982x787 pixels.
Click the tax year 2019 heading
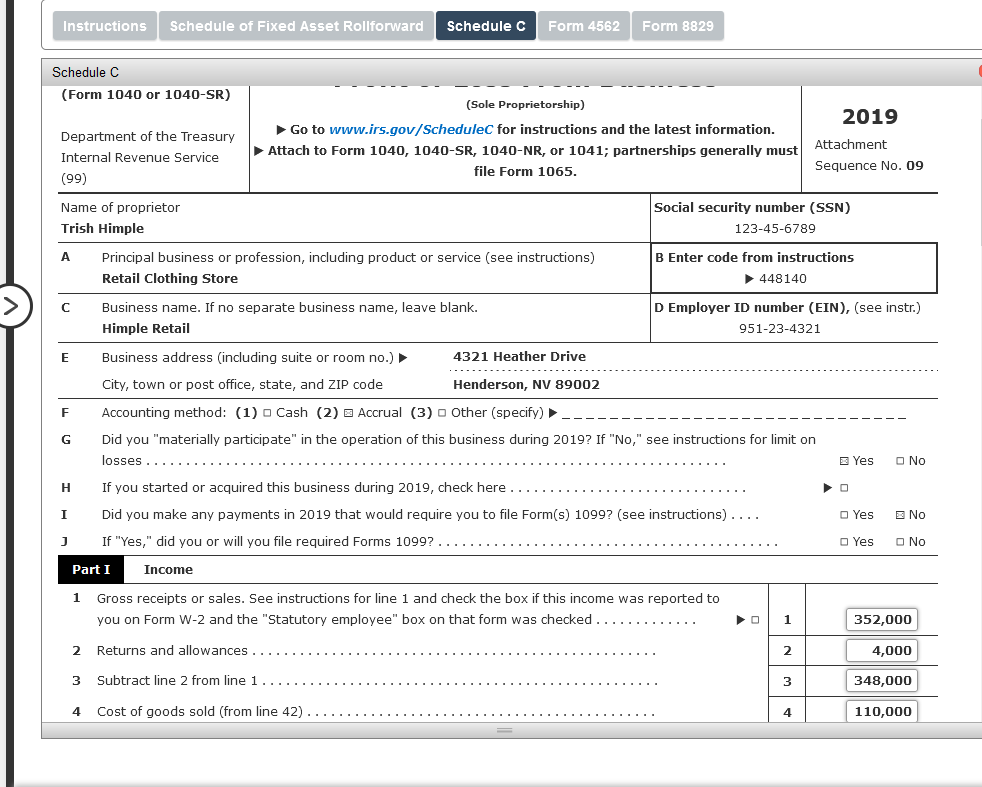coord(870,116)
